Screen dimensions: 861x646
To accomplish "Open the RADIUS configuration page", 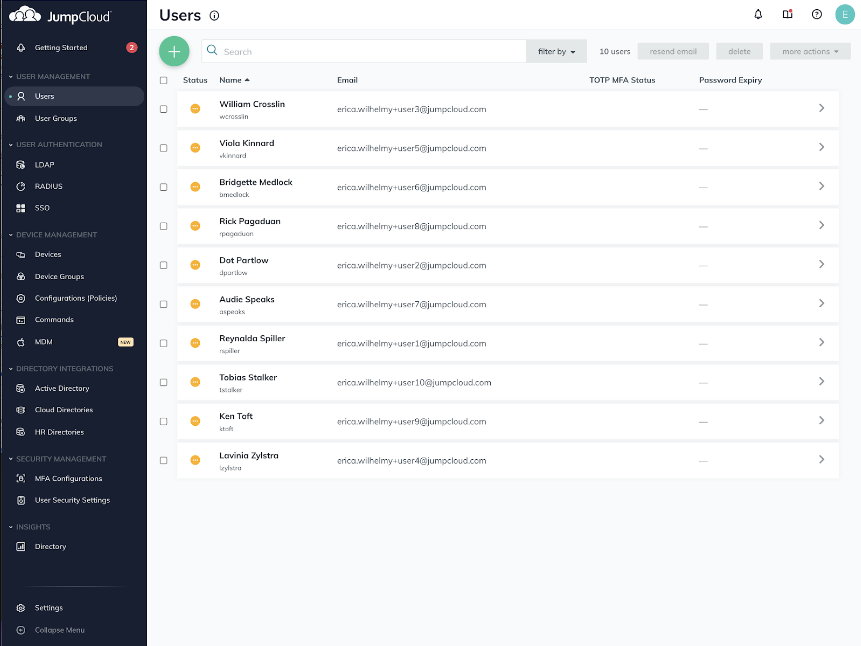I will pos(49,186).
